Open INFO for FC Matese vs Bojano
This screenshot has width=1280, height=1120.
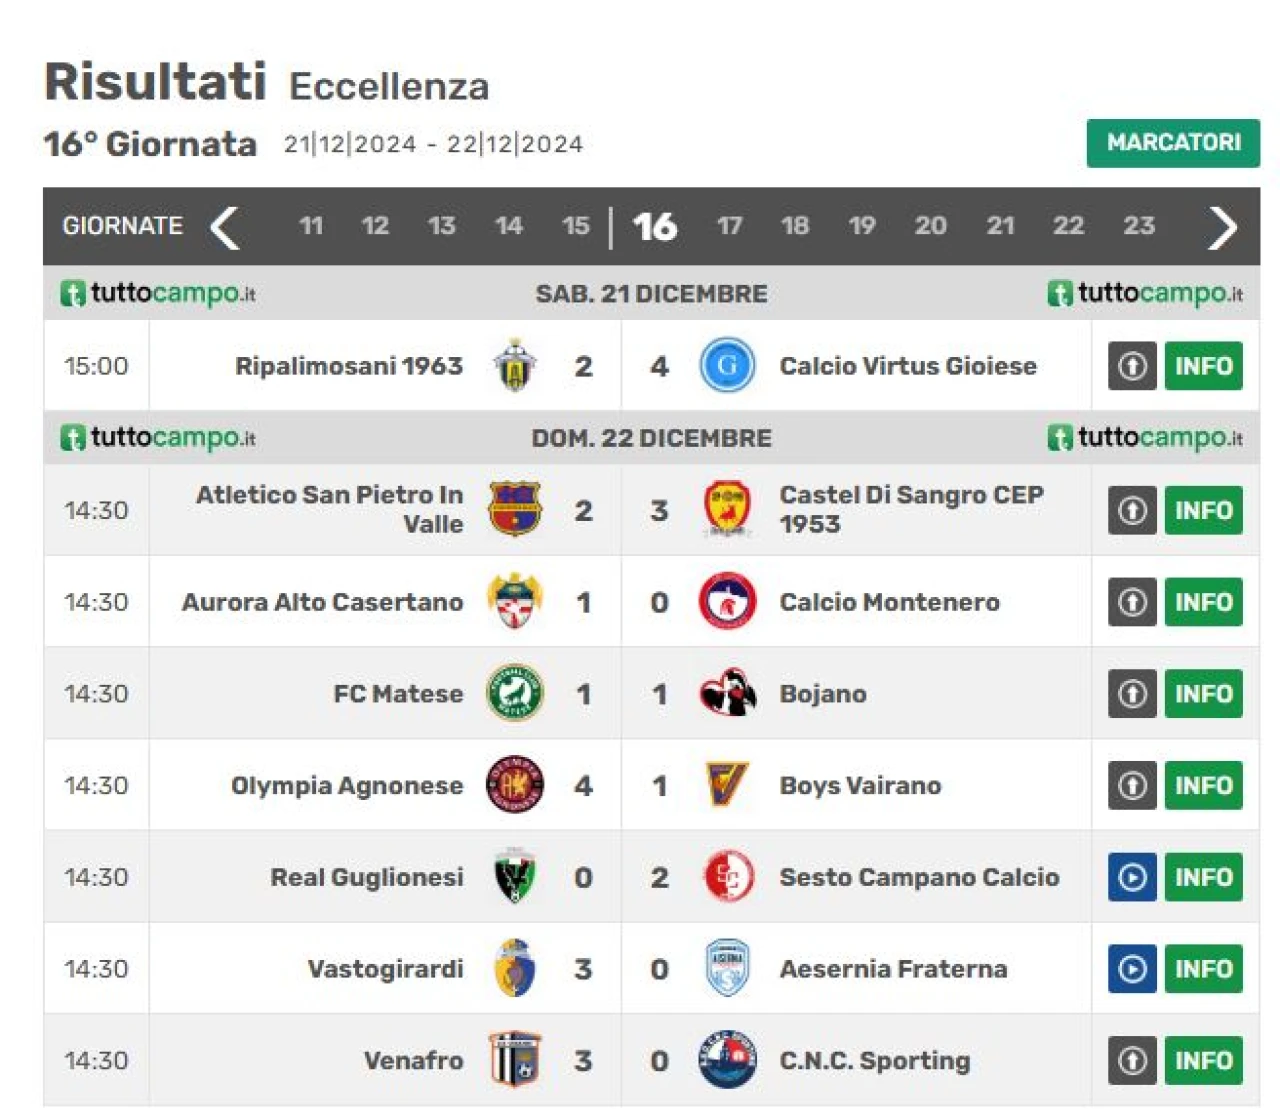pos(1203,694)
